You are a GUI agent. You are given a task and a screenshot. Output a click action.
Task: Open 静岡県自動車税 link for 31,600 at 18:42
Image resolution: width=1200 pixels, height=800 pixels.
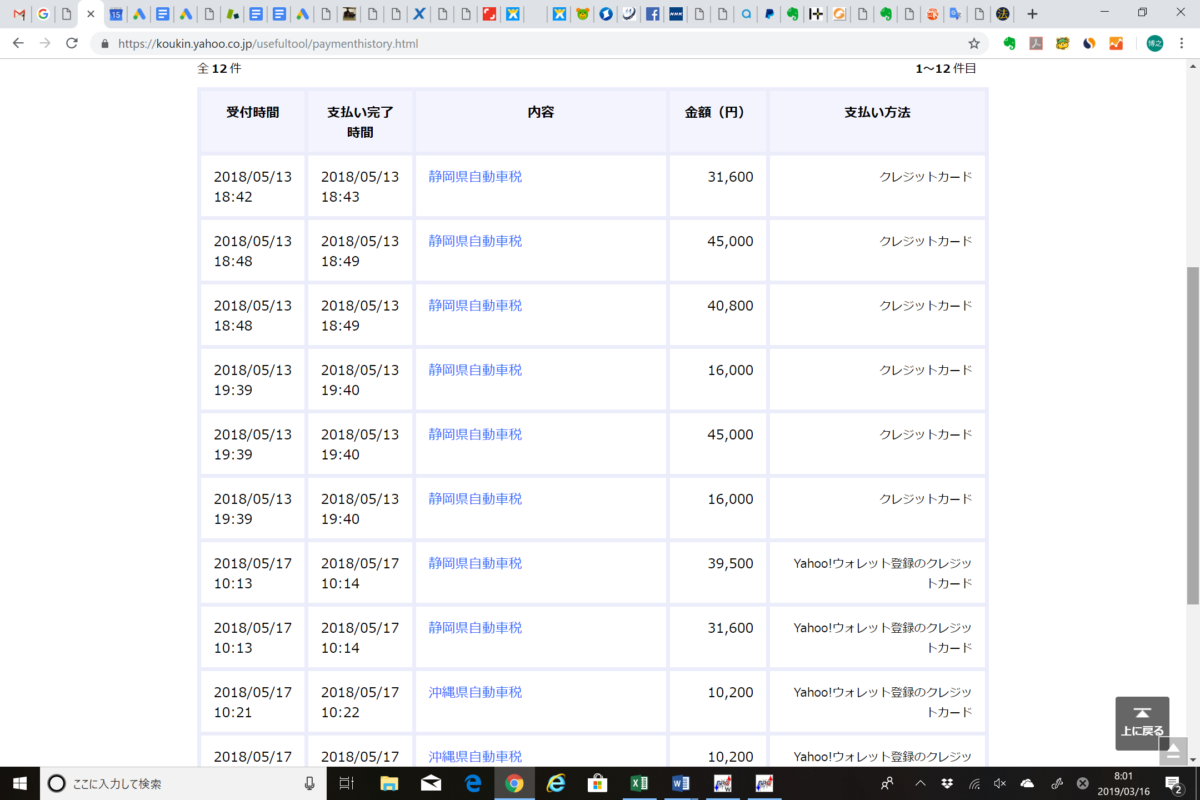coord(475,177)
